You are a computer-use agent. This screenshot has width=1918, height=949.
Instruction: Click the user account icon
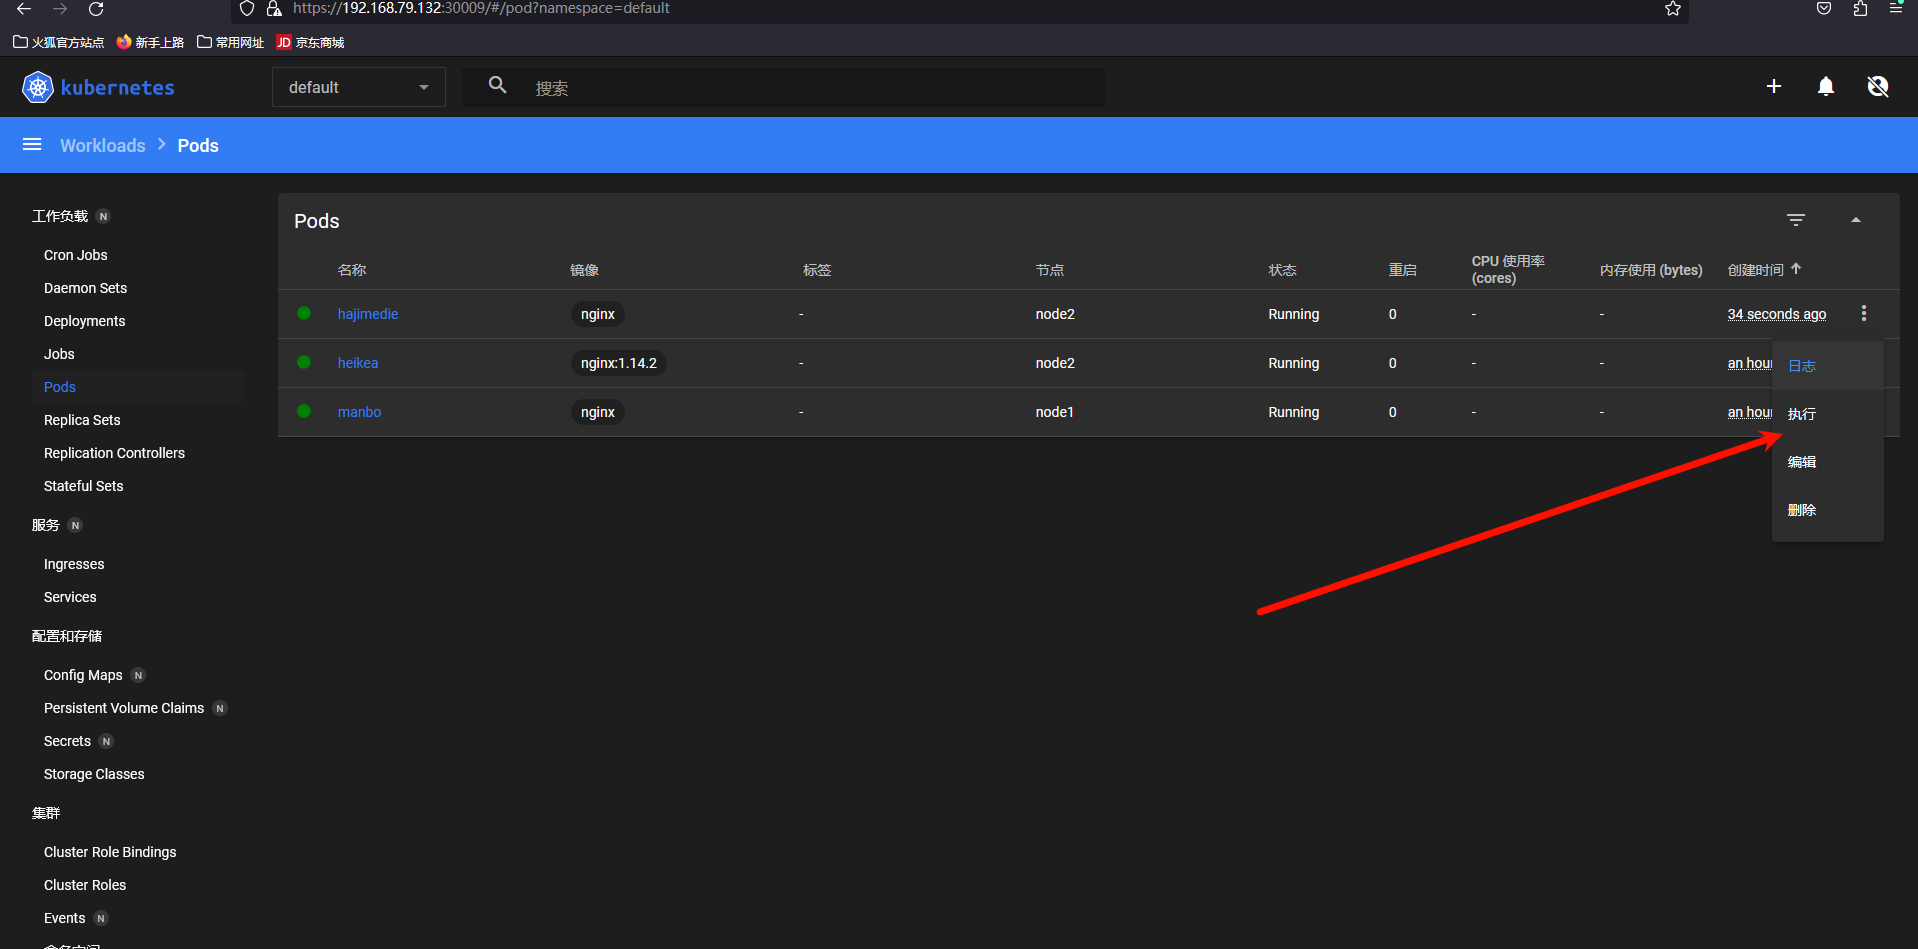pos(1877,87)
